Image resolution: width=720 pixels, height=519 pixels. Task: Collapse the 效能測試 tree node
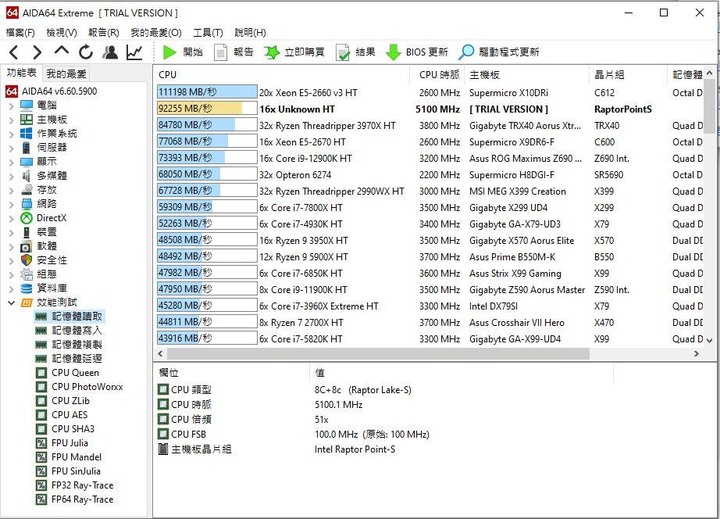(11, 303)
